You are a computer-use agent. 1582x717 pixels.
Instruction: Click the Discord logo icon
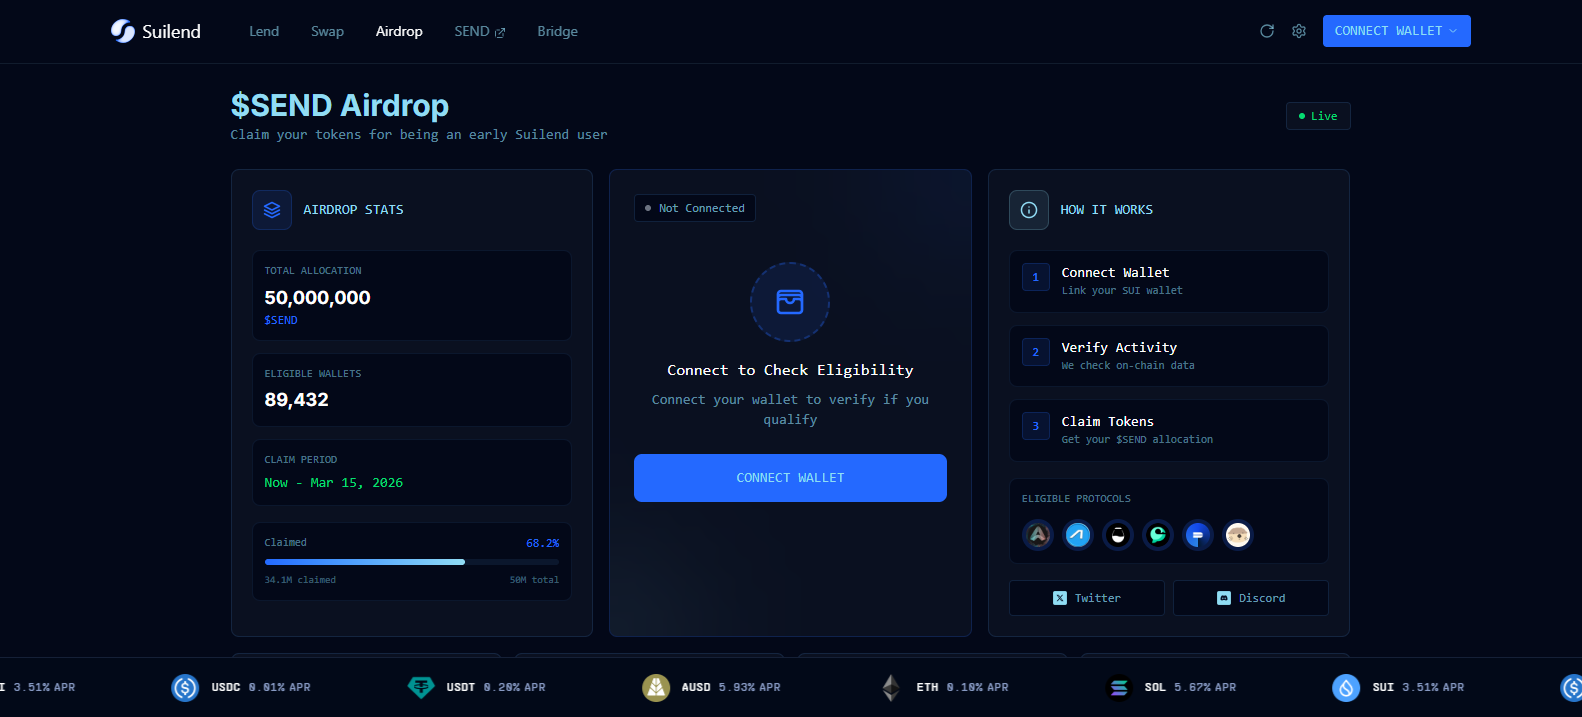[1224, 598]
